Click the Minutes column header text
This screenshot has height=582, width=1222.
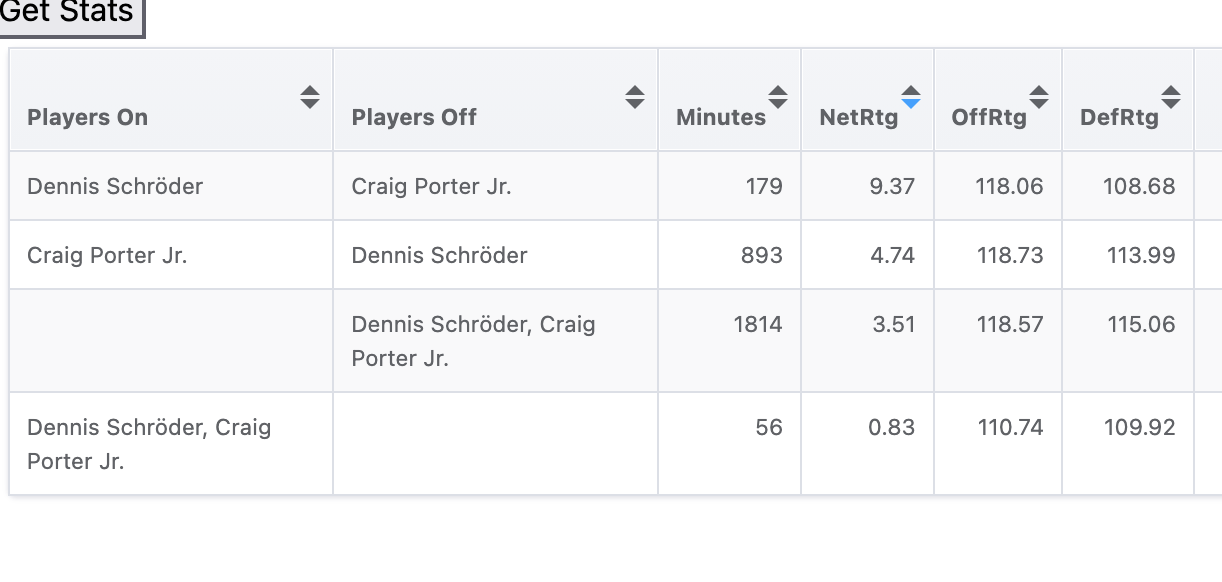pyautogui.click(x=720, y=117)
